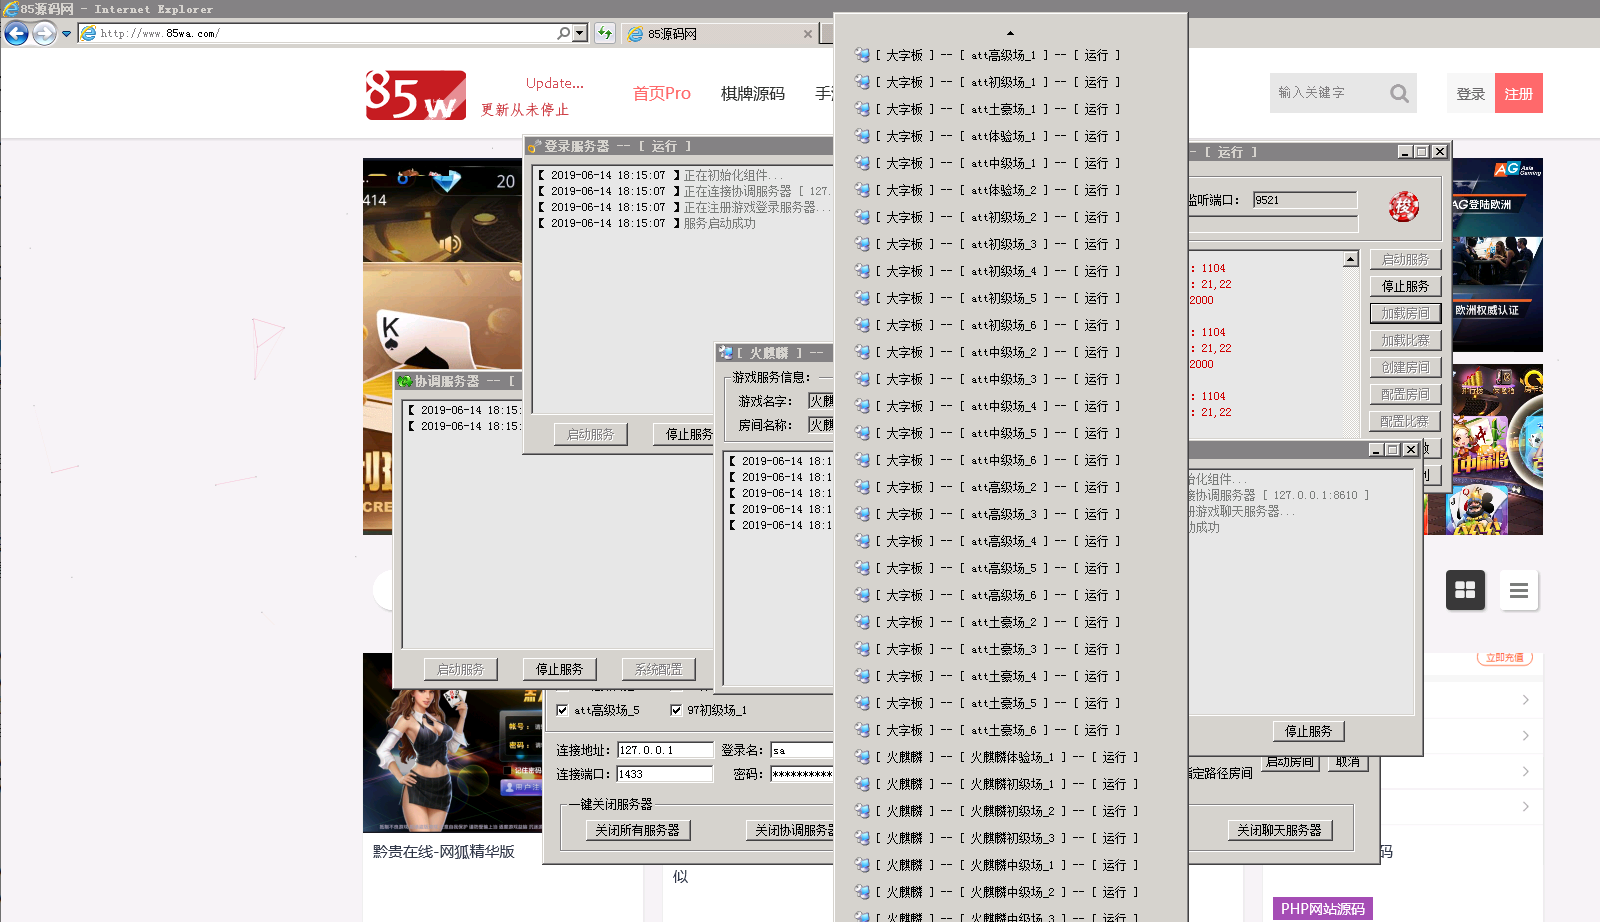Click the IE back navigation arrow

point(17,33)
